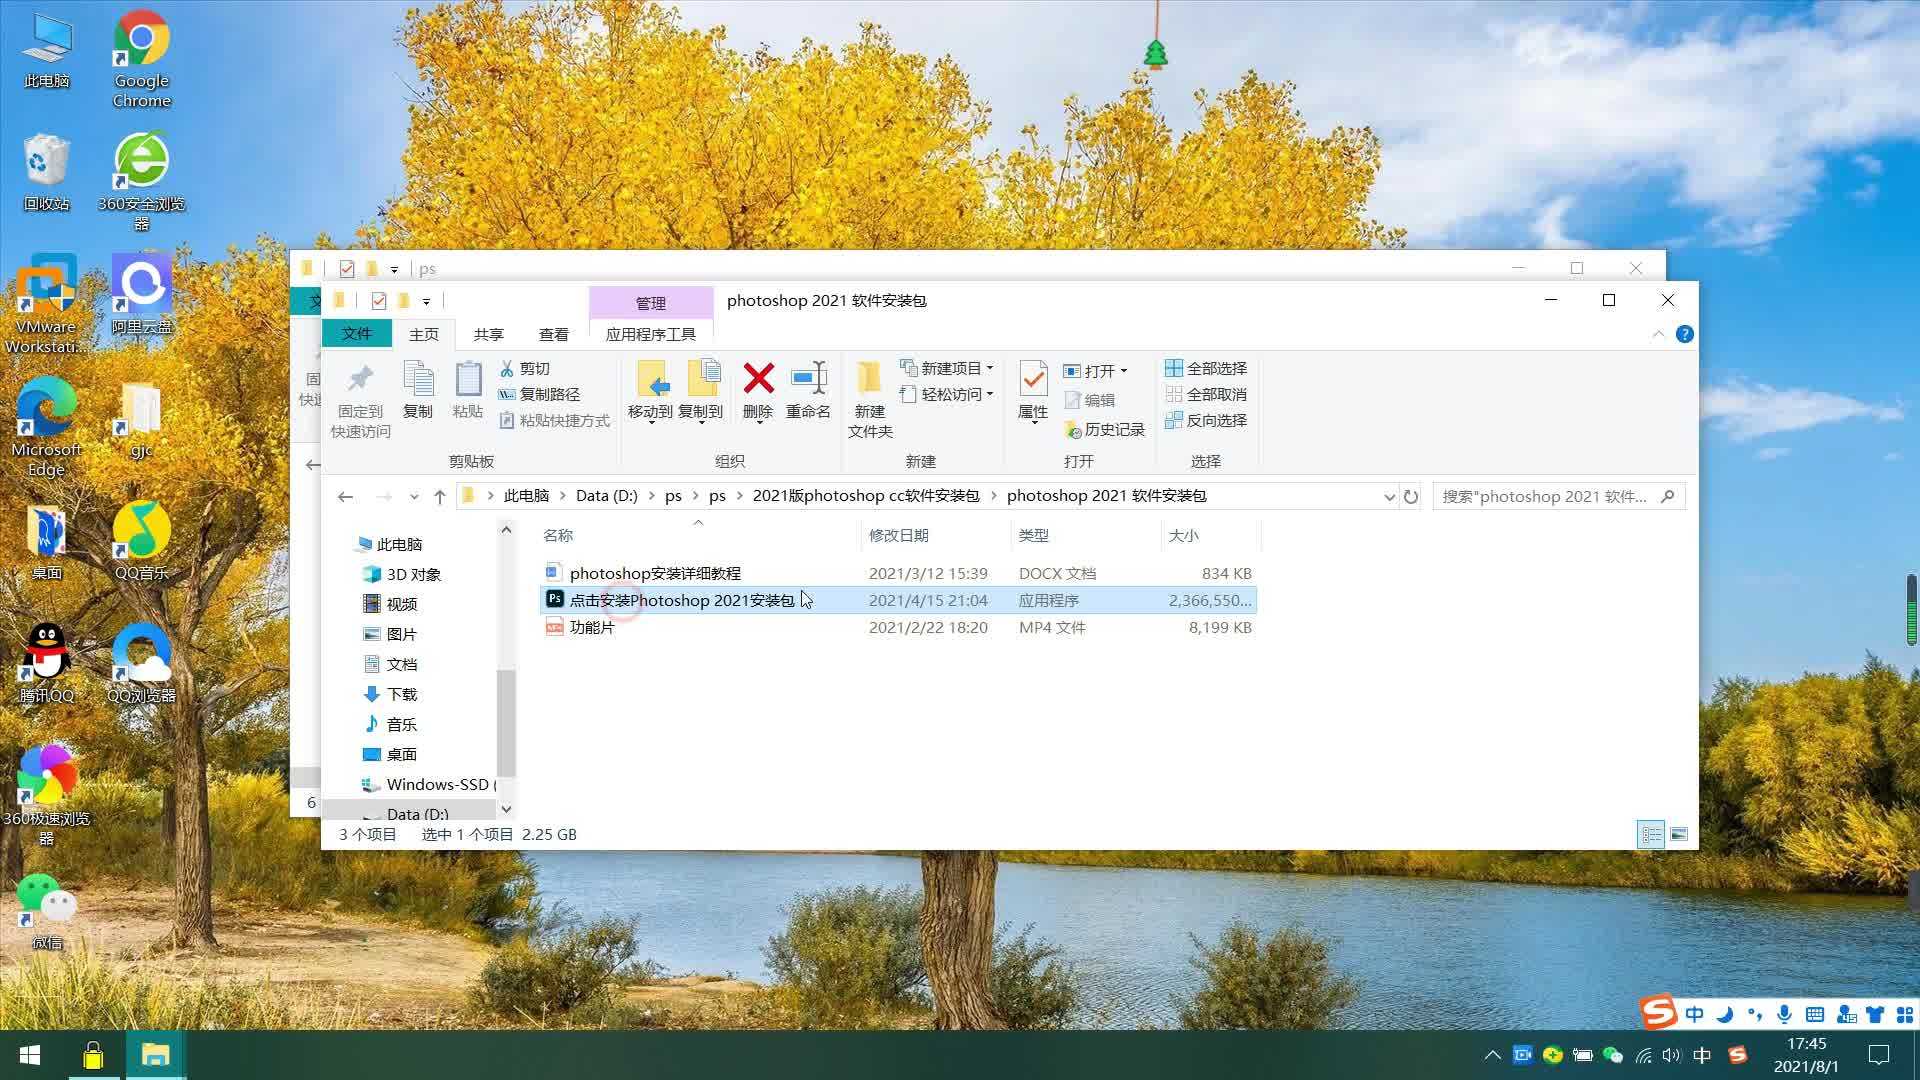Click the Up one level arrow

(440, 496)
